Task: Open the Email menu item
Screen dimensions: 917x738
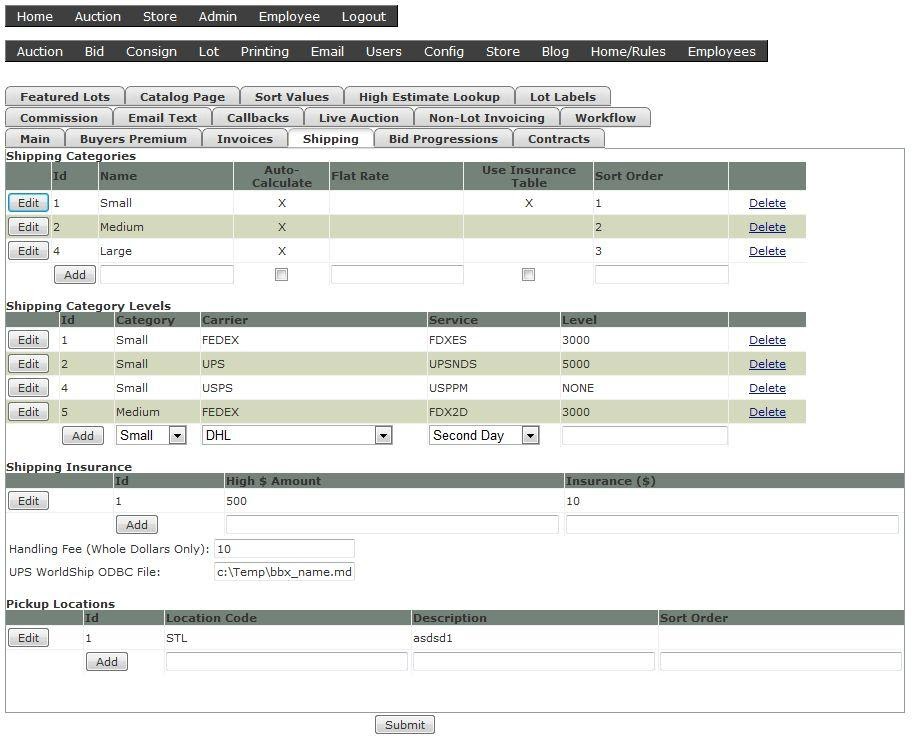Action: point(327,51)
